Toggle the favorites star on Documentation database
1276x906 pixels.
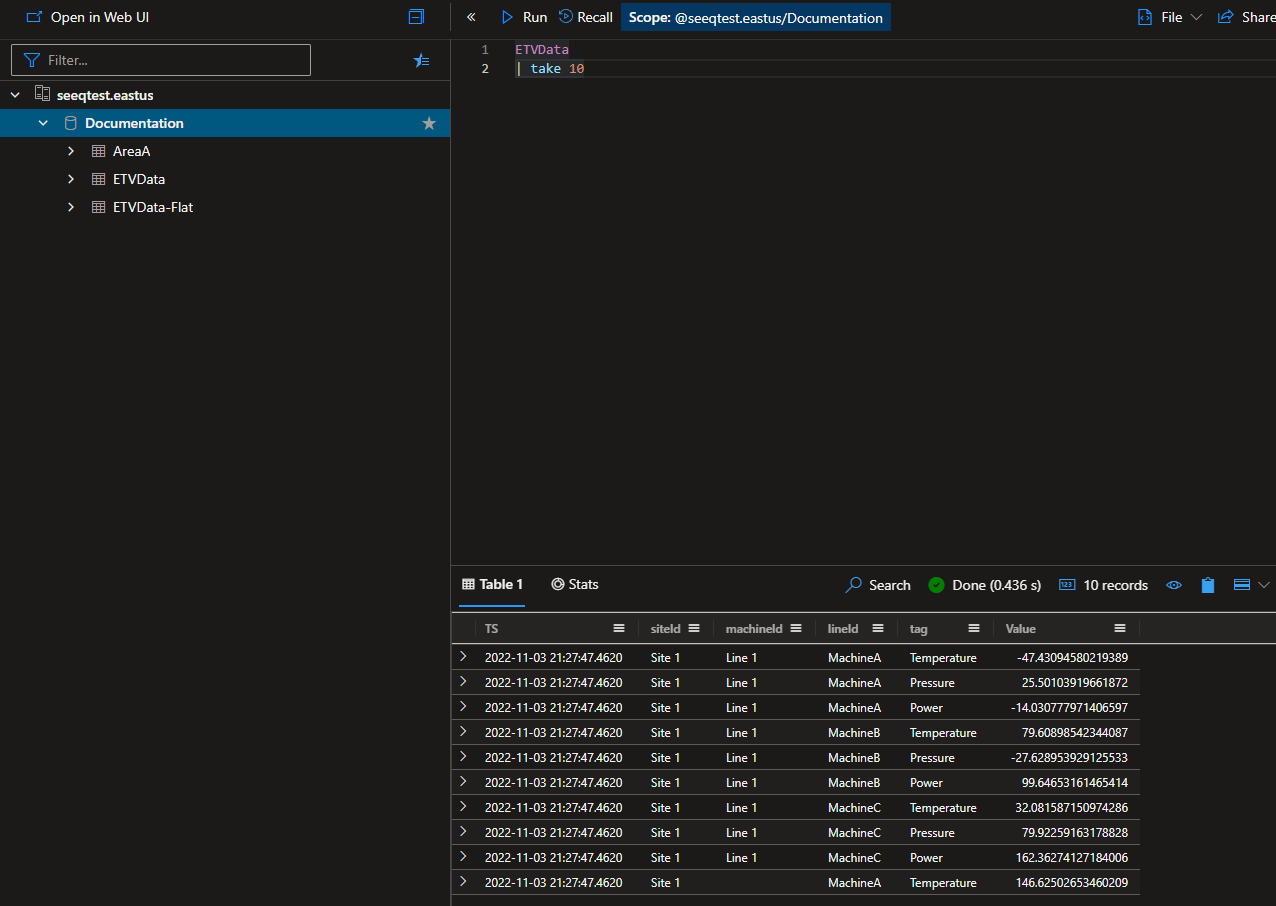pyautogui.click(x=429, y=123)
